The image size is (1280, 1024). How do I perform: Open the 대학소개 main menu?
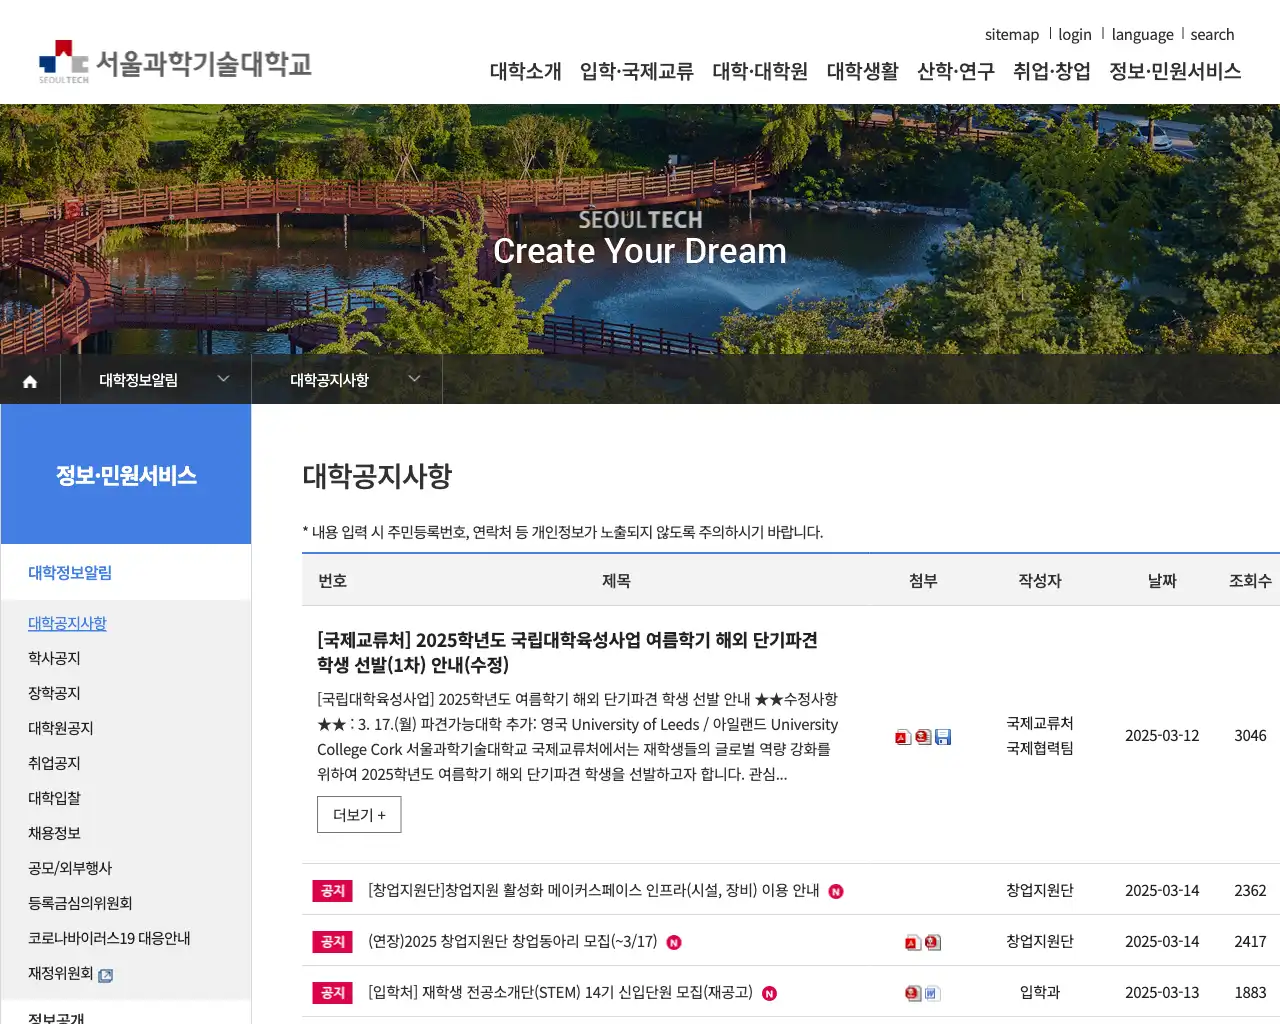pyautogui.click(x=526, y=71)
